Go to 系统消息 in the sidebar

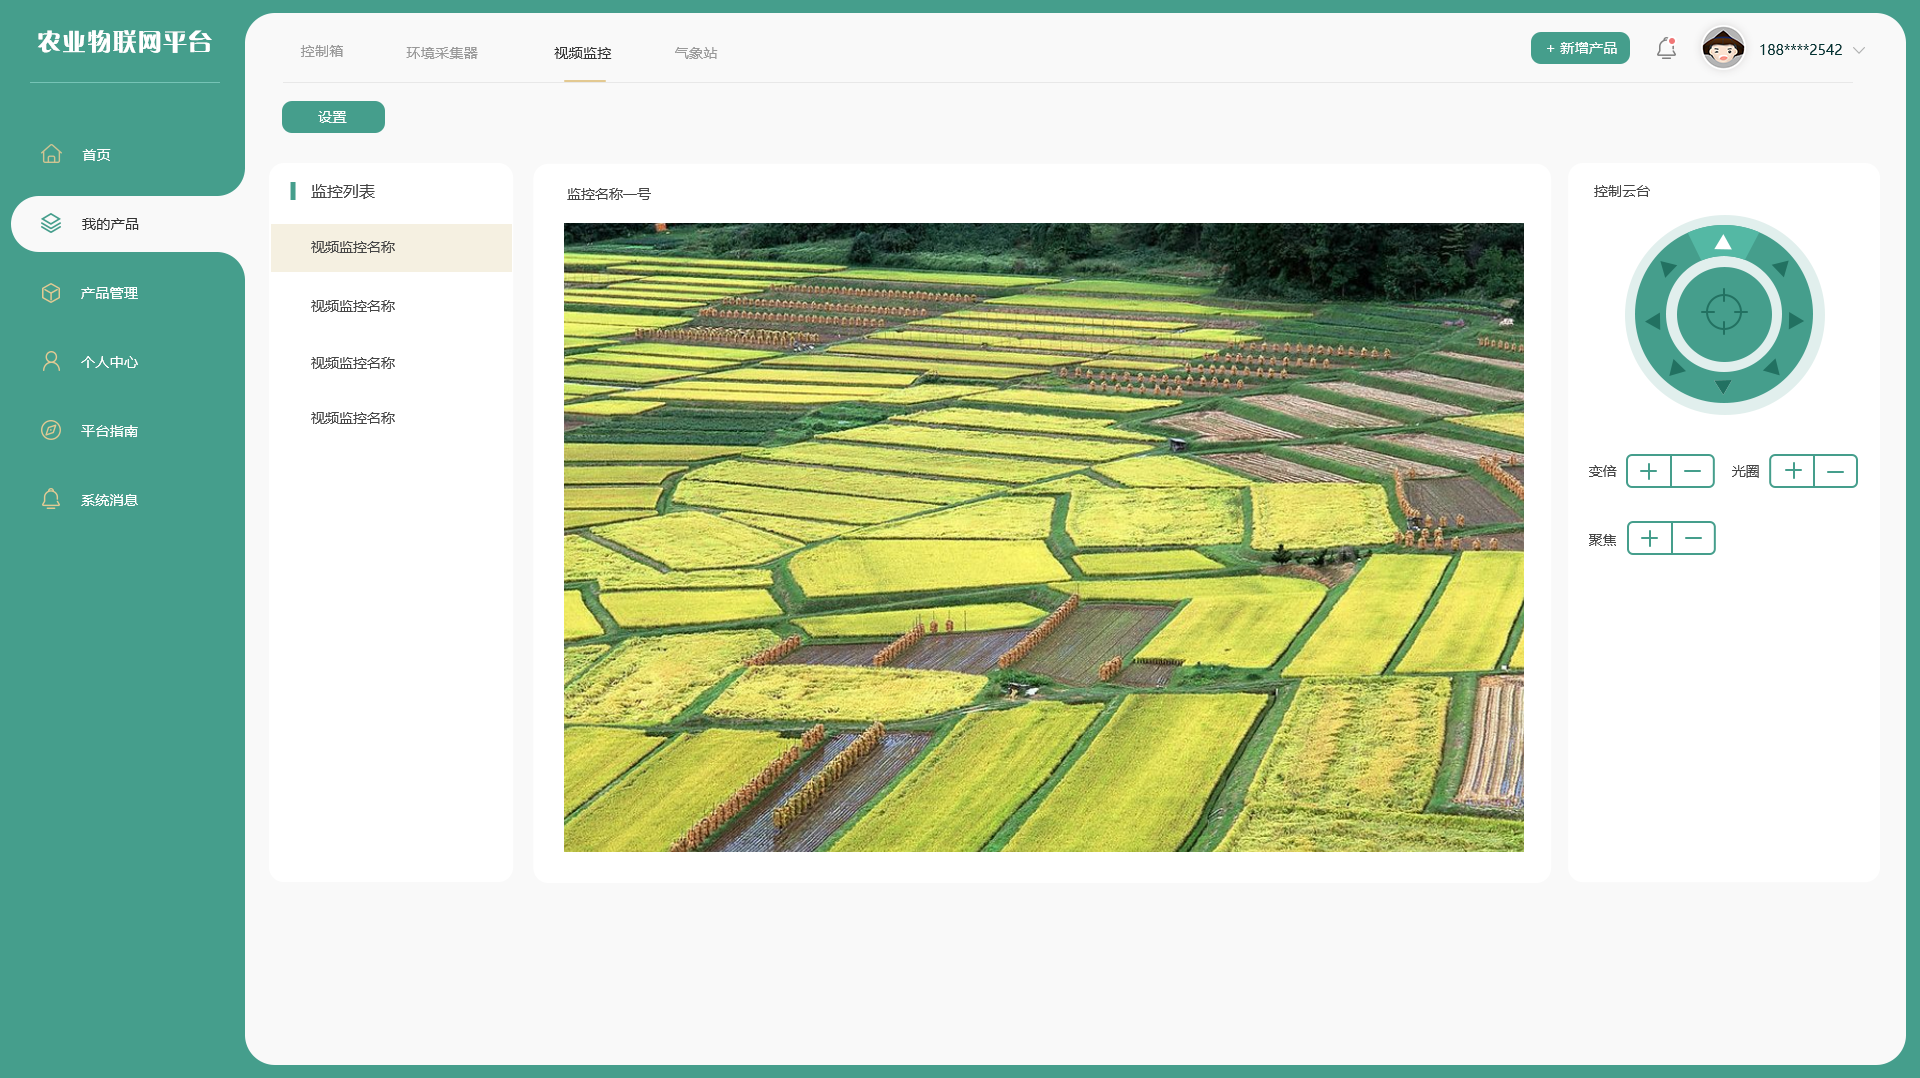(109, 500)
